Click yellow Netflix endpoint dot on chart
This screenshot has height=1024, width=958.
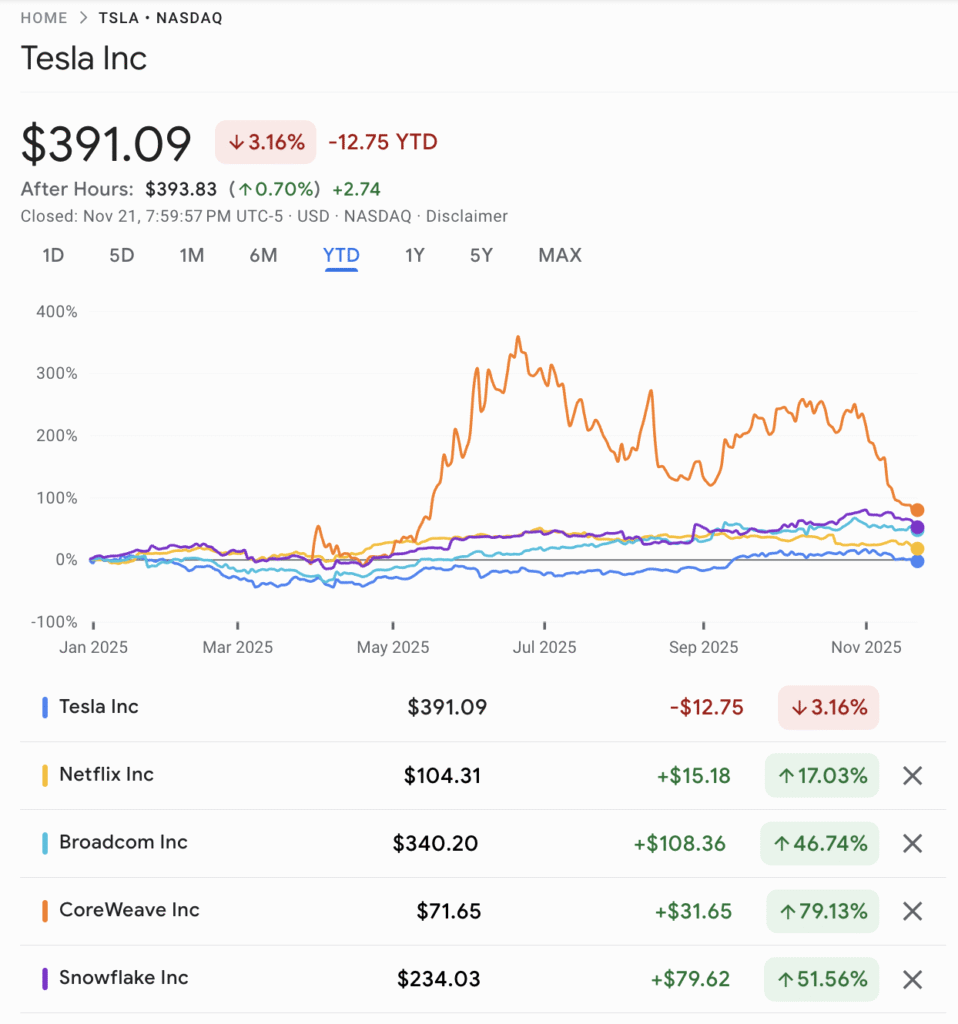[x=917, y=549]
